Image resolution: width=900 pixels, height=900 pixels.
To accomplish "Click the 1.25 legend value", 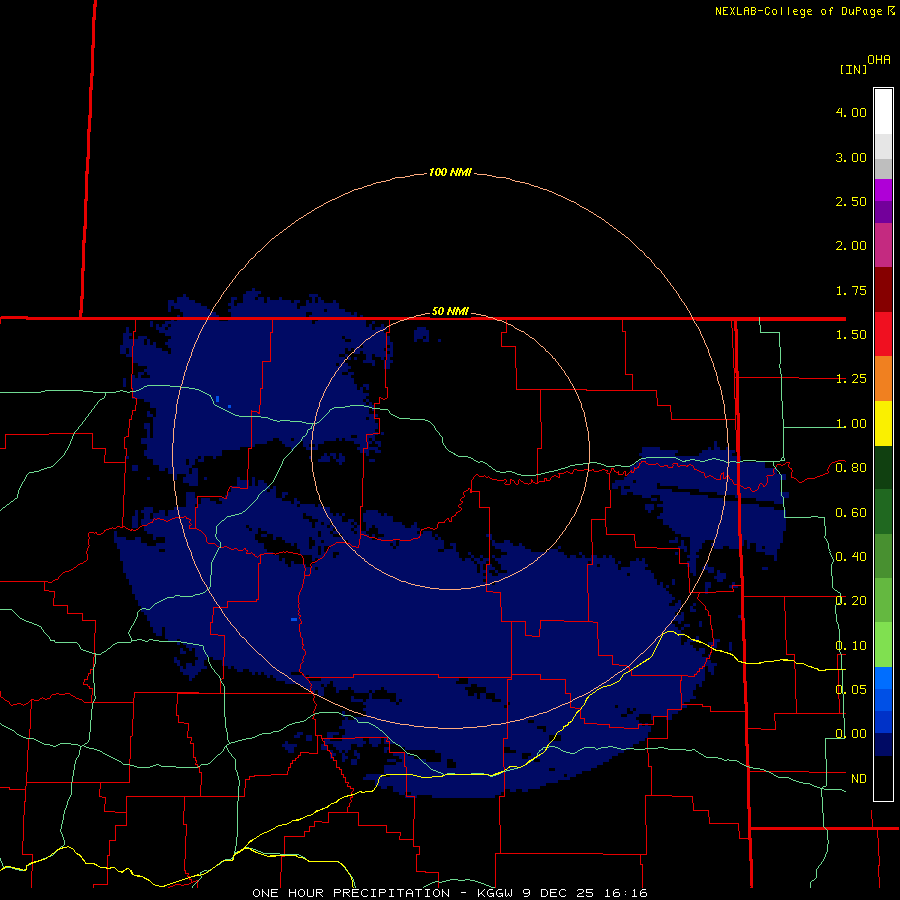I will point(851,379).
